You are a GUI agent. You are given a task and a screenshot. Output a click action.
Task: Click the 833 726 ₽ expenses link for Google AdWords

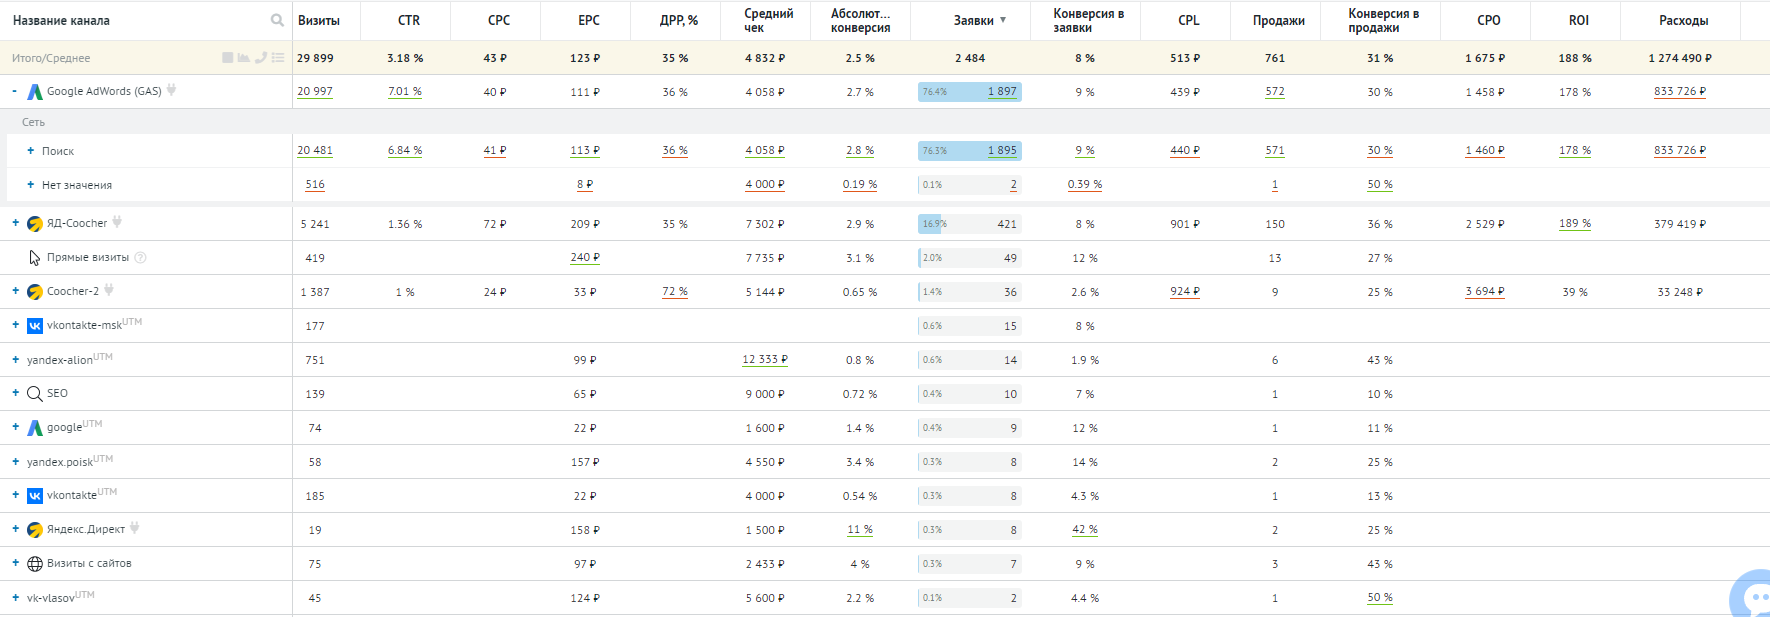[x=1679, y=91]
